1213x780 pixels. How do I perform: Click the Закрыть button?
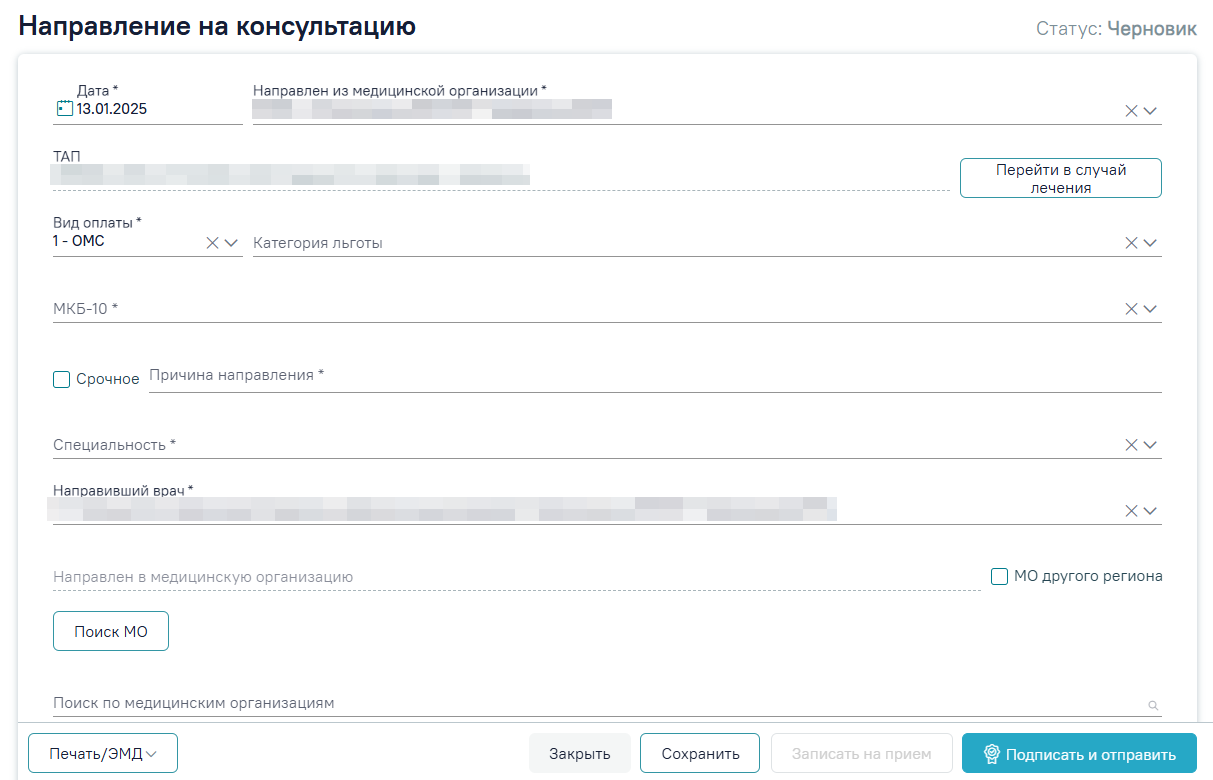[580, 754]
